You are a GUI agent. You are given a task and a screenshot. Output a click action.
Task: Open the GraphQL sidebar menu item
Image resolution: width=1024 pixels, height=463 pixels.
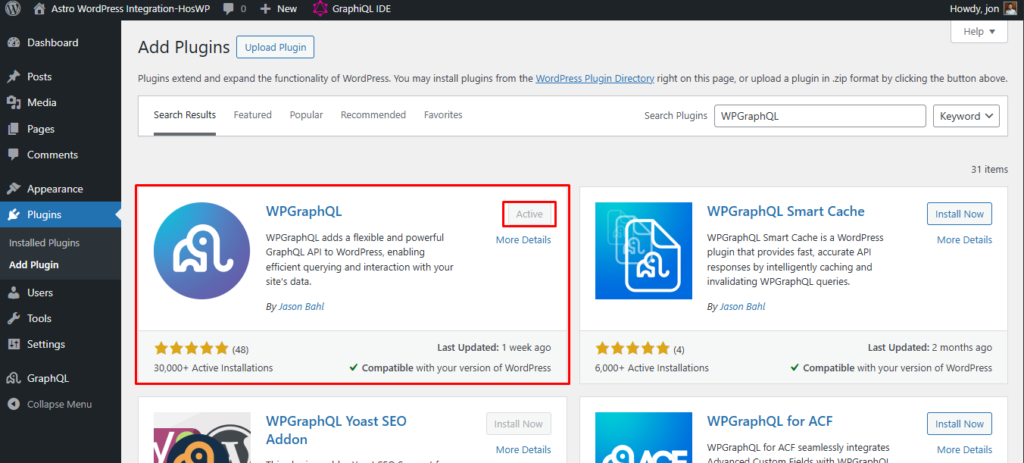point(47,379)
